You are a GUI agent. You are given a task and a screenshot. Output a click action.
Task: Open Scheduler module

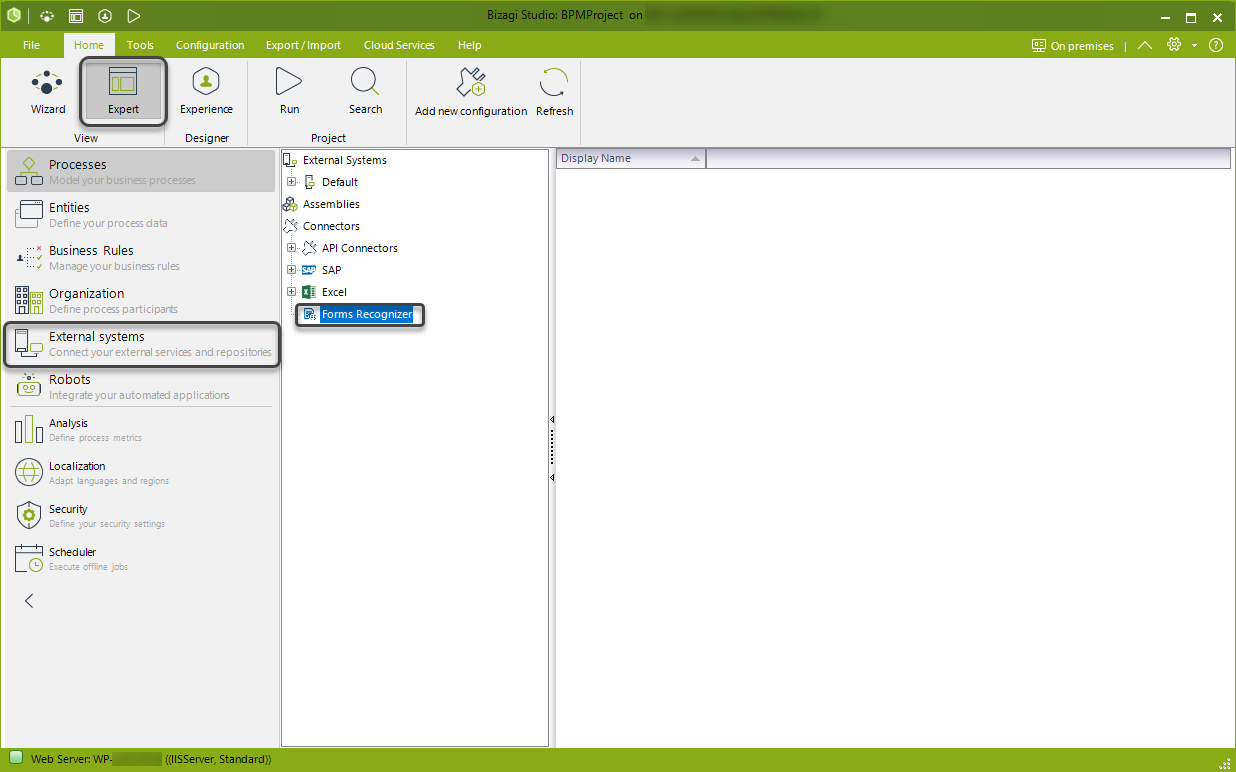point(141,558)
